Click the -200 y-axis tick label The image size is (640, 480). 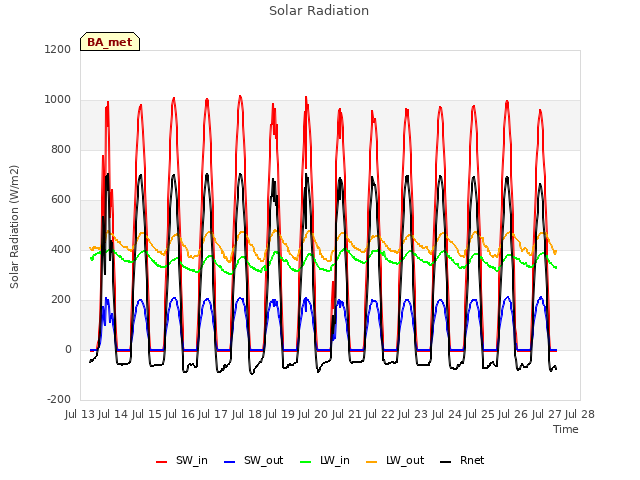59,400
